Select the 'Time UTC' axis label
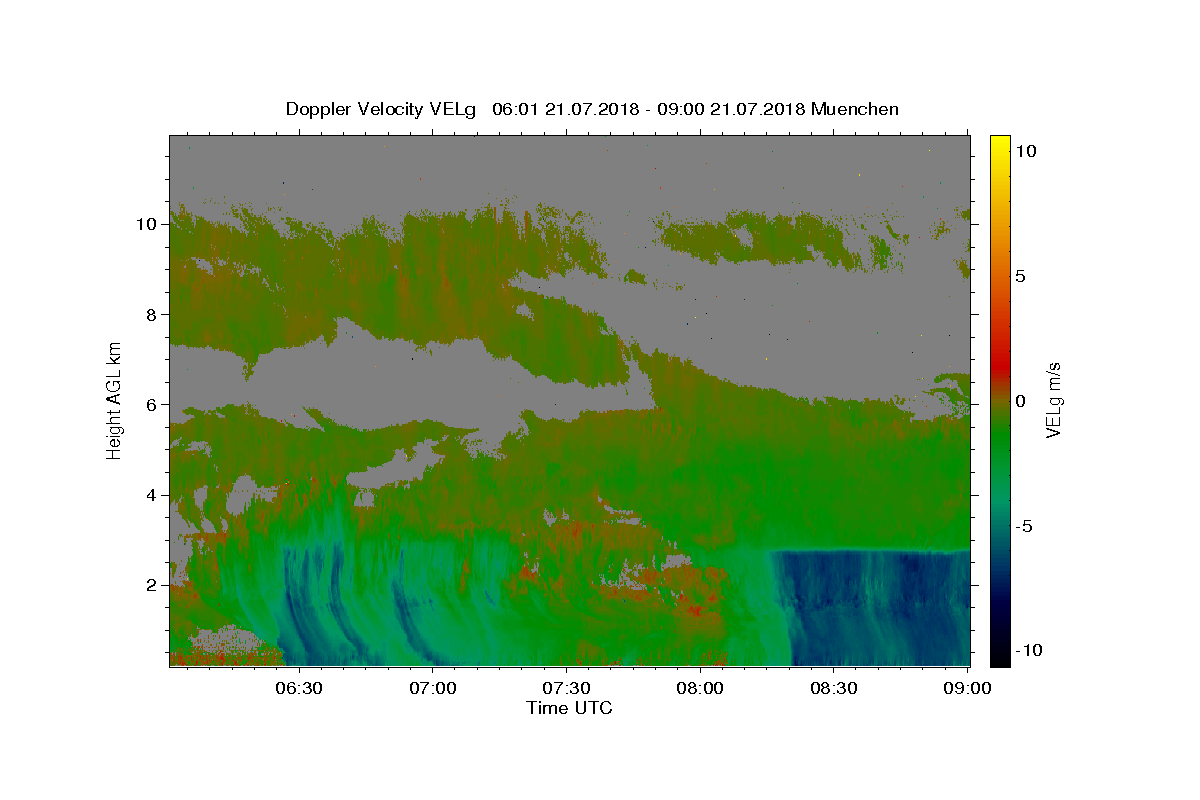Image resolution: width=1200 pixels, height=800 pixels. [569, 708]
